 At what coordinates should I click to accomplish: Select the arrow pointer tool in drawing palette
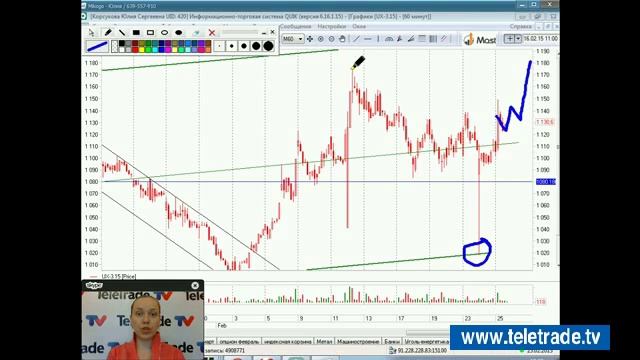point(91,33)
